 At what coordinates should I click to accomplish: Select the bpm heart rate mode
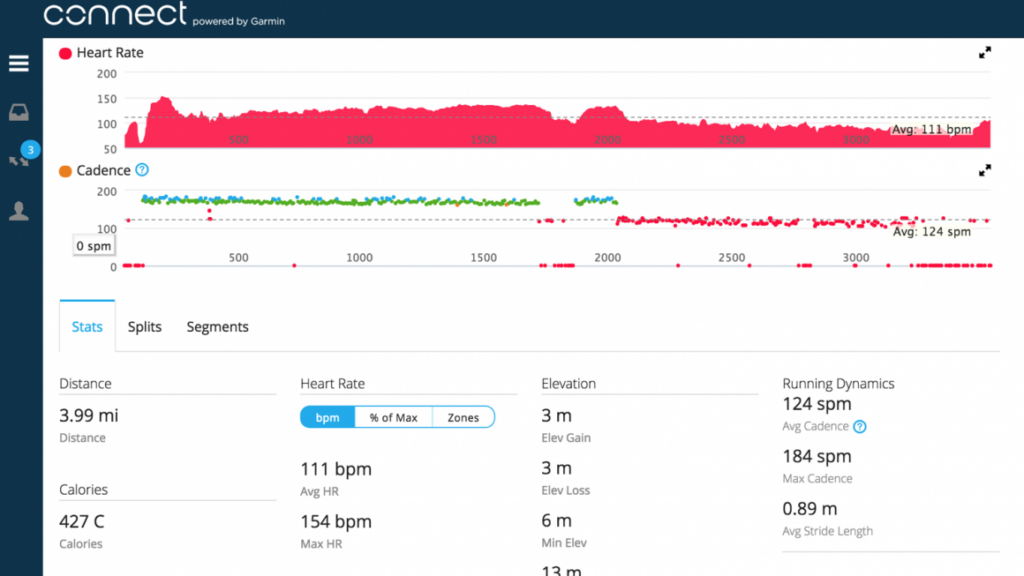(327, 417)
